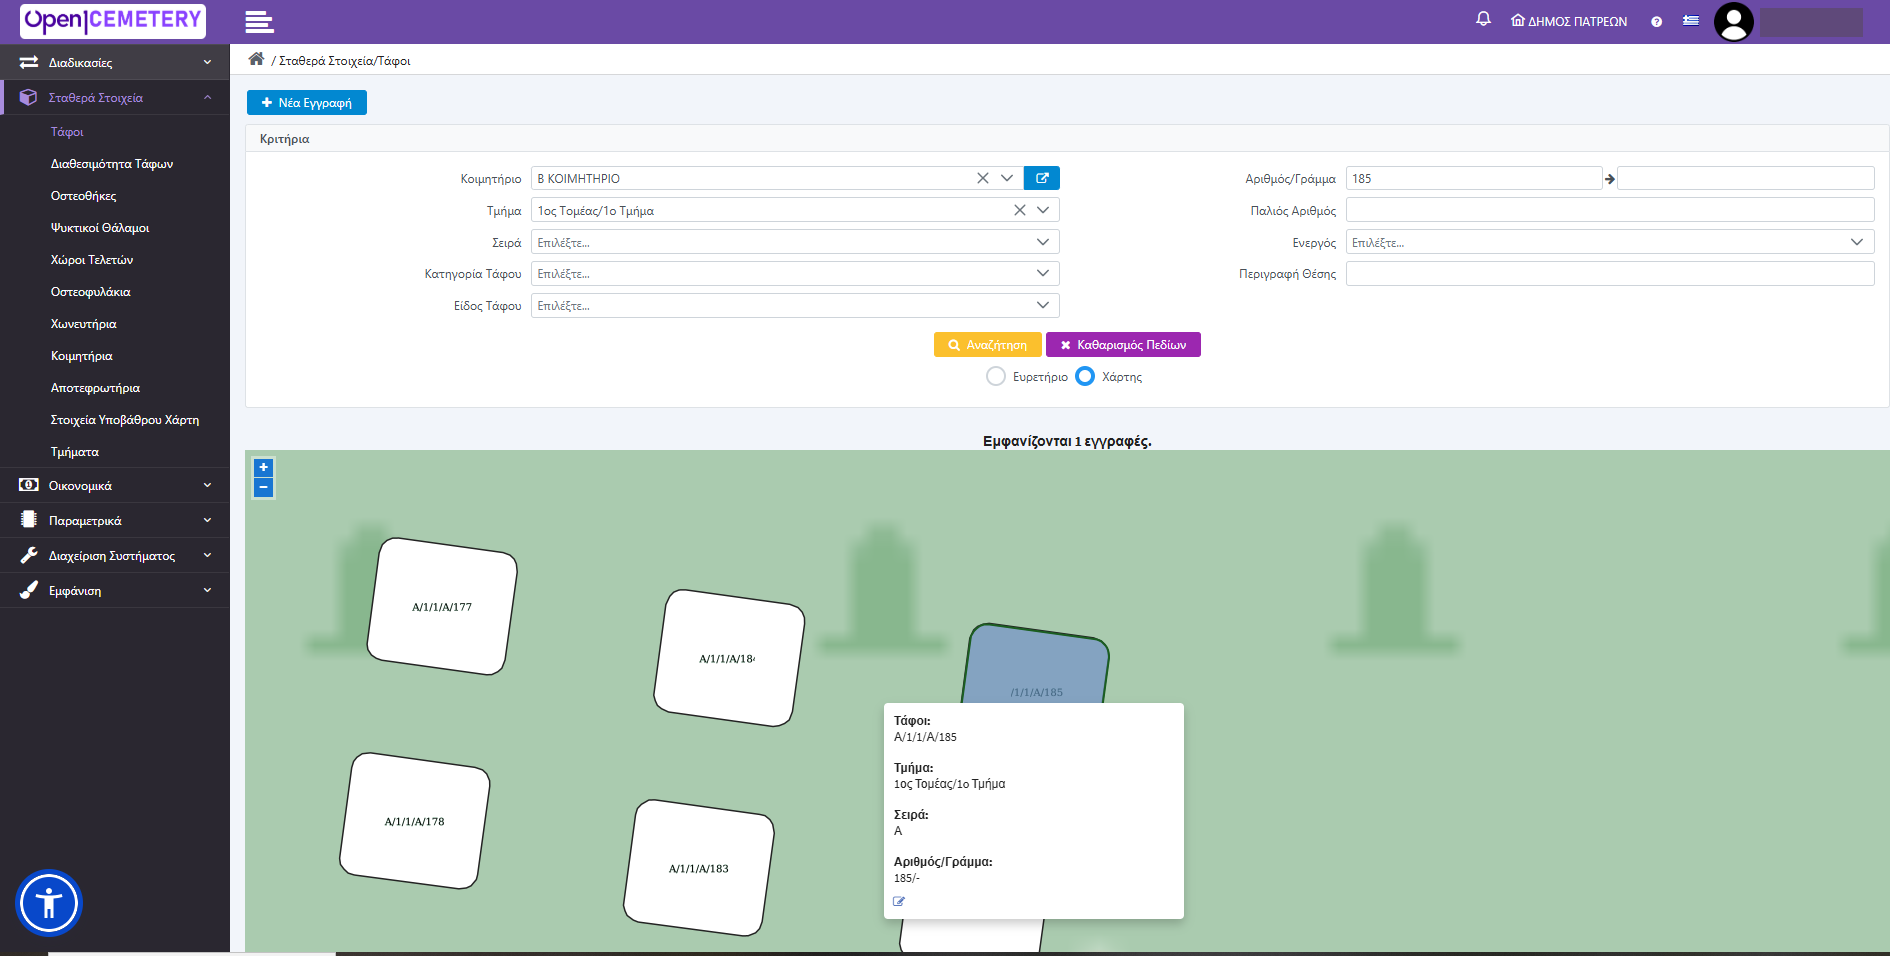1890x956 pixels.
Task: Click the Αναζήτηση search button
Action: pos(988,344)
